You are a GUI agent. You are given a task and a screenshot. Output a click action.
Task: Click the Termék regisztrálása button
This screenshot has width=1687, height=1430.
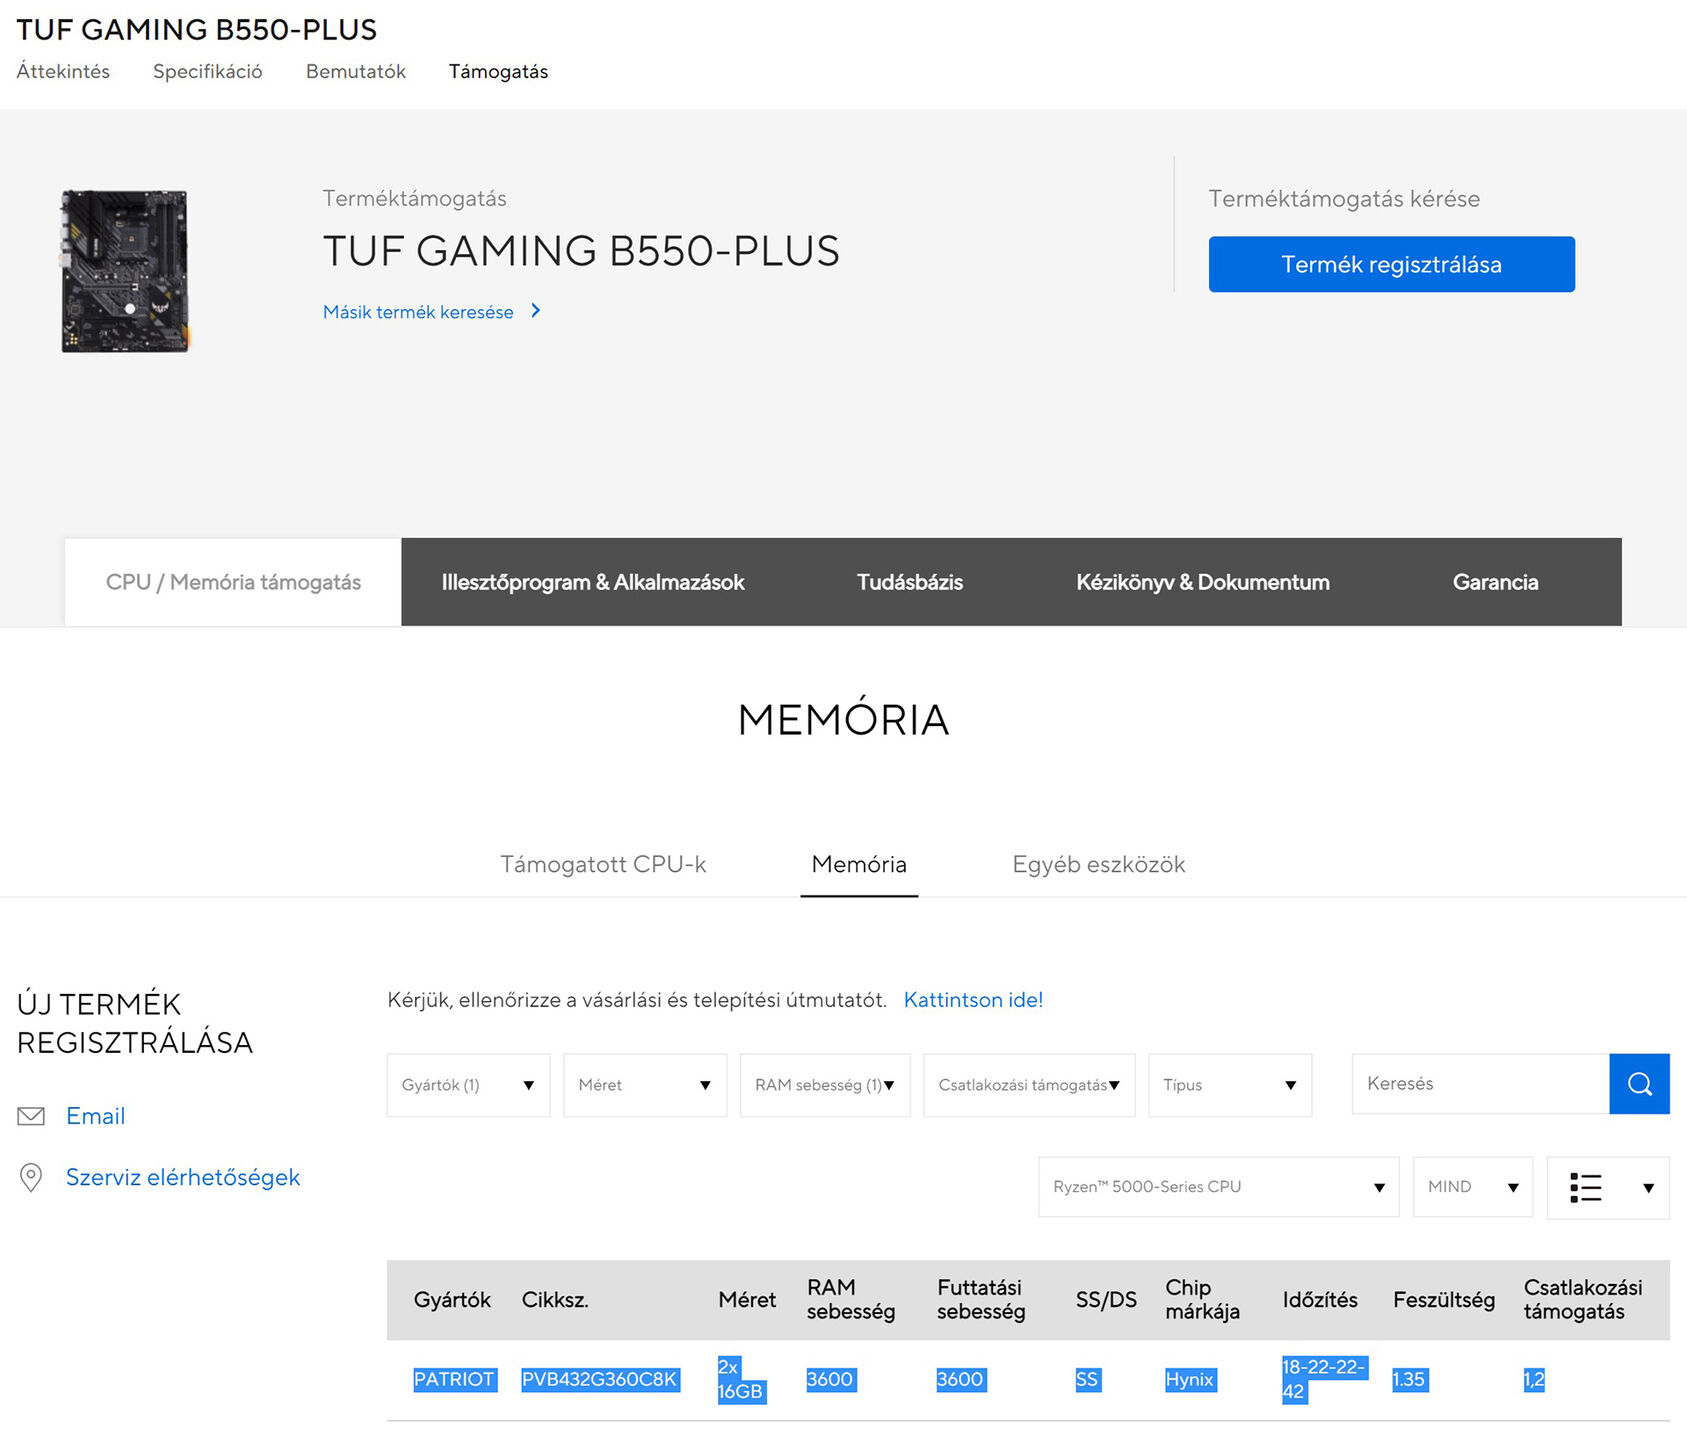(x=1391, y=264)
